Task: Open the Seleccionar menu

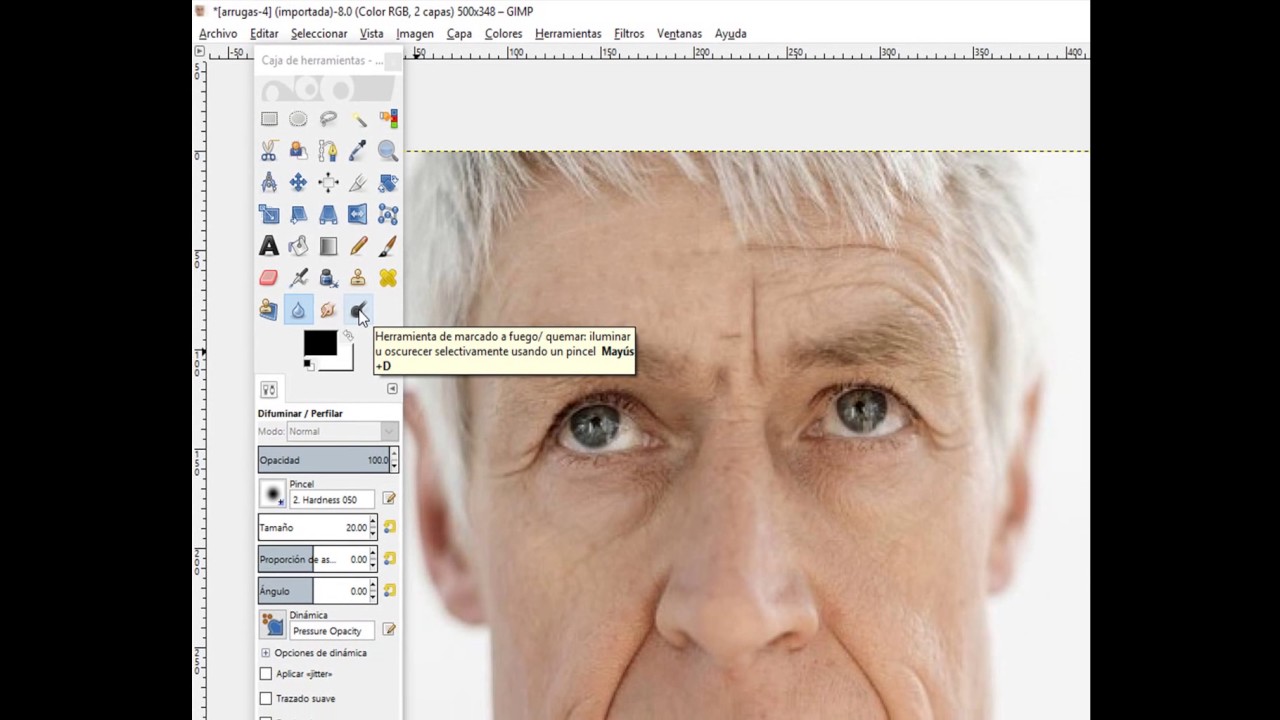Action: pos(319,33)
